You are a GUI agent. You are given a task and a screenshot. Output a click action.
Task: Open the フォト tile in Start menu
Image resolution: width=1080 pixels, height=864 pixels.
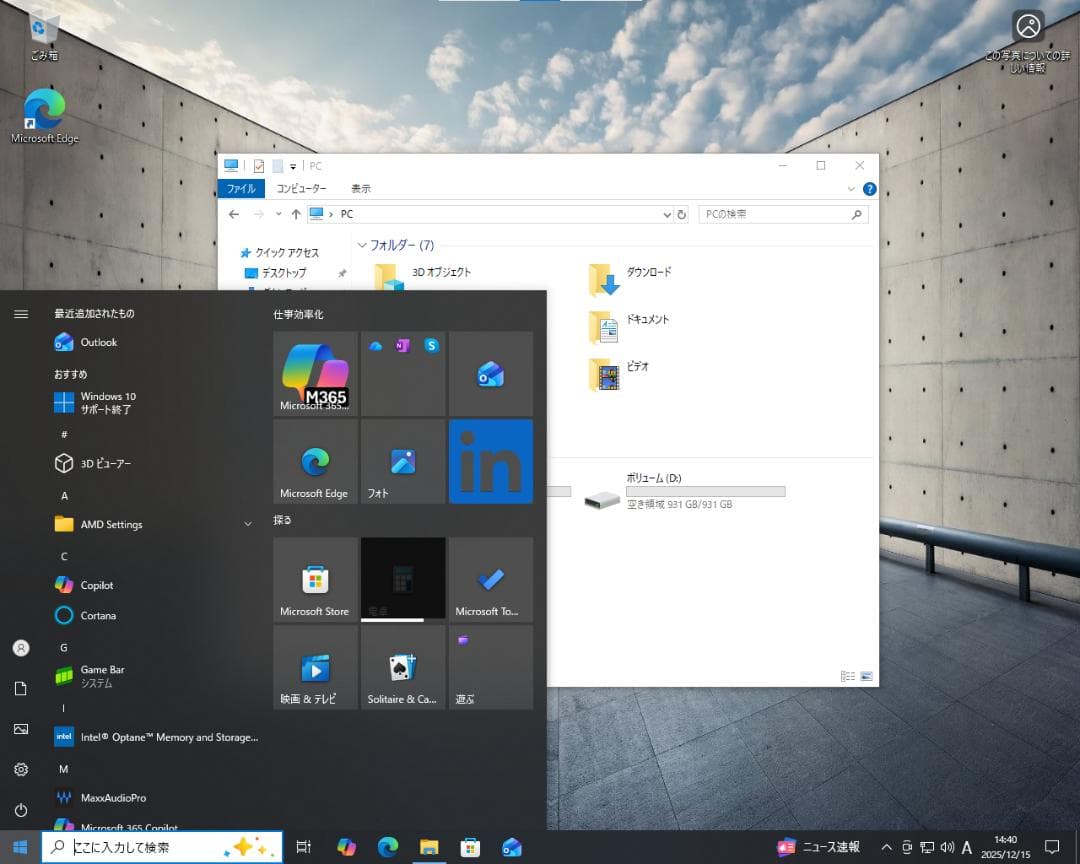coord(402,461)
